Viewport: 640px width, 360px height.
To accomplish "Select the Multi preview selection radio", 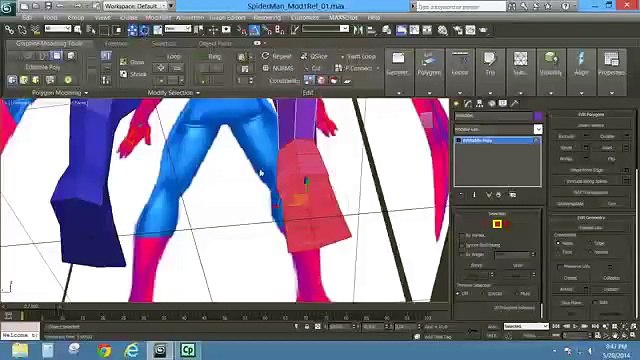I will click(x=517, y=293).
